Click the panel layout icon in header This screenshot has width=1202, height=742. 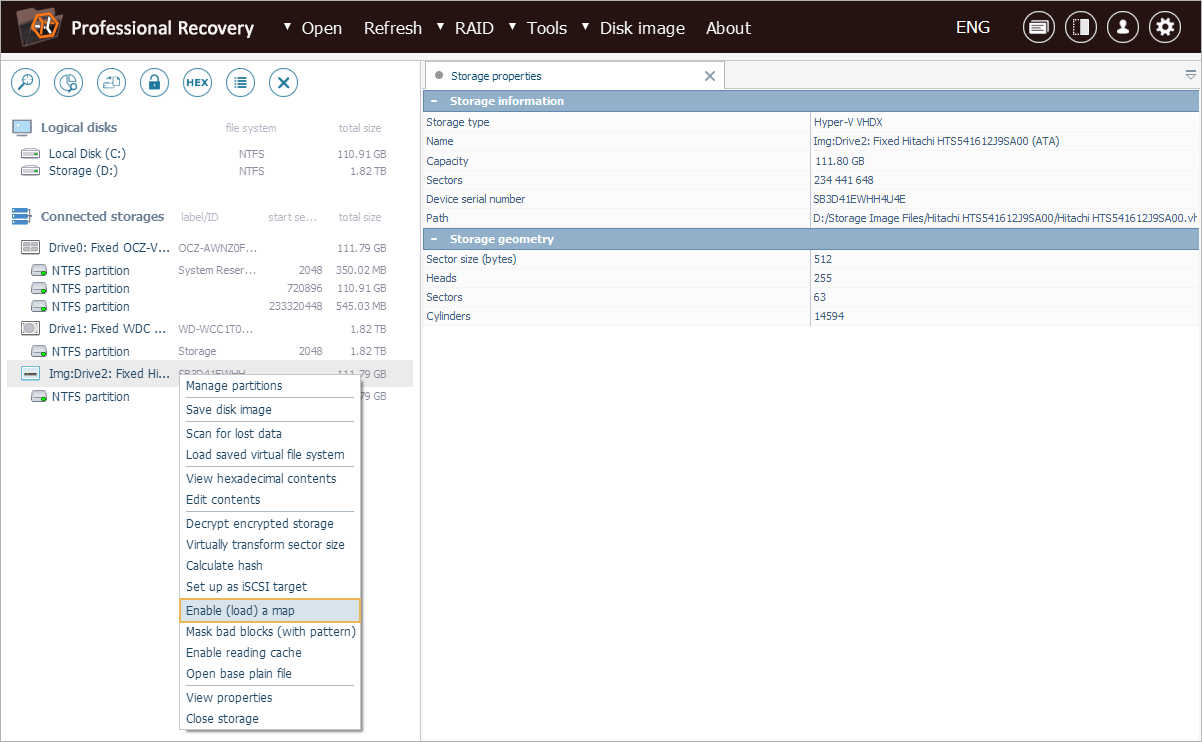click(1081, 28)
